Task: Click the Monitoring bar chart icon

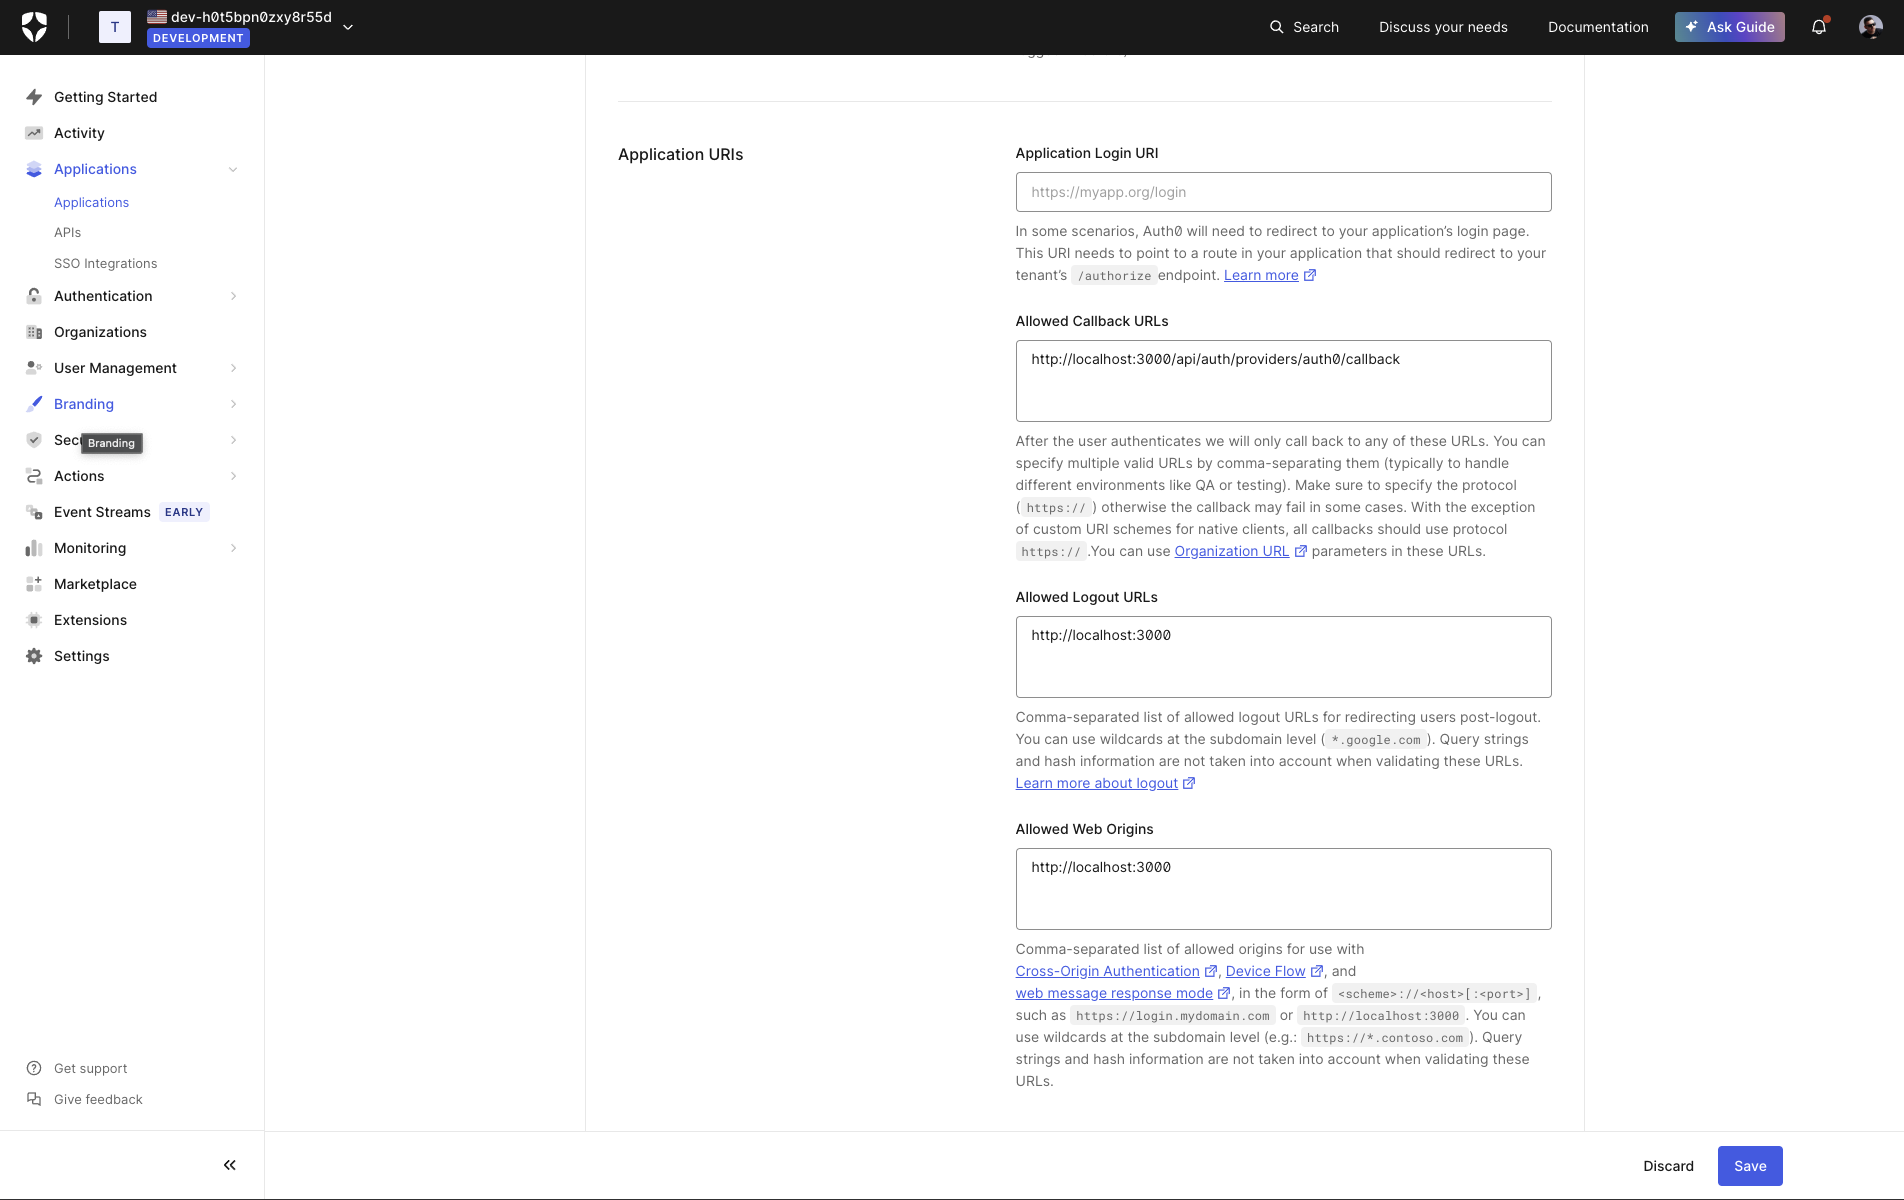Action: (x=34, y=548)
